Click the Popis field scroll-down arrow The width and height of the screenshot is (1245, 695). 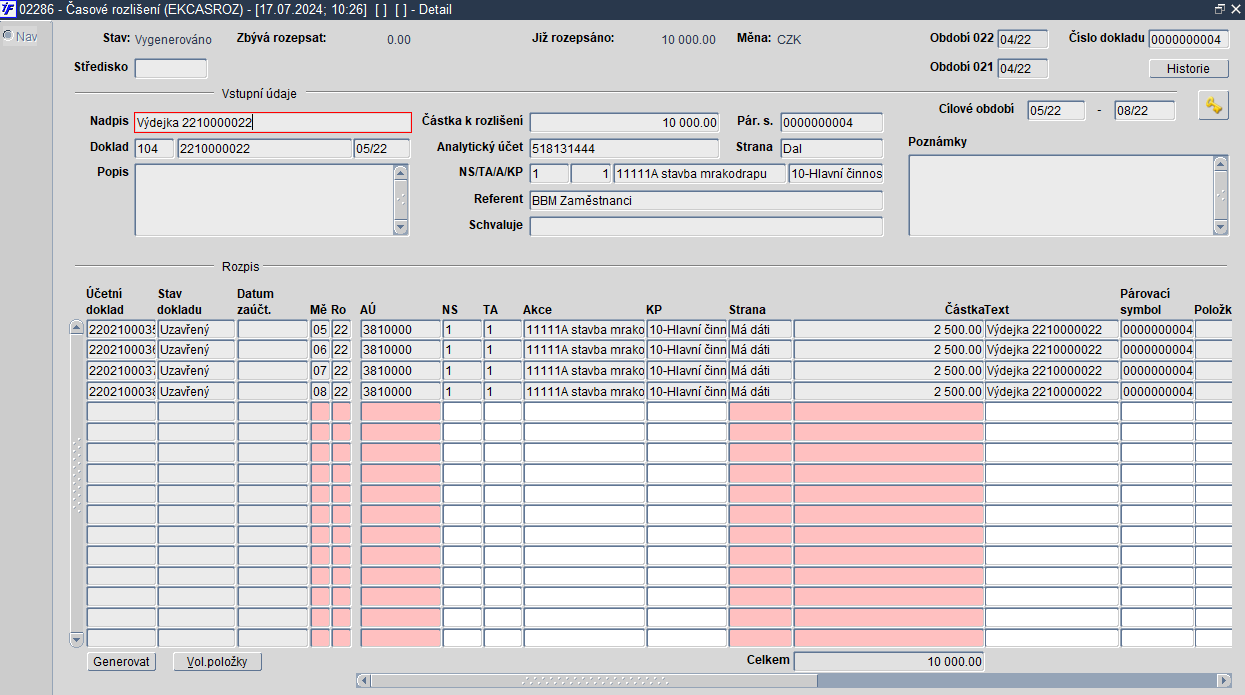401,228
